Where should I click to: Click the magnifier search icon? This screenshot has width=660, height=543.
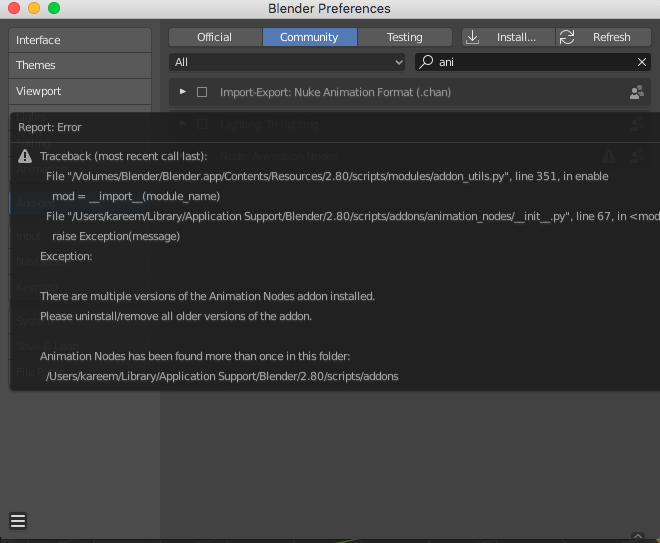[426, 62]
